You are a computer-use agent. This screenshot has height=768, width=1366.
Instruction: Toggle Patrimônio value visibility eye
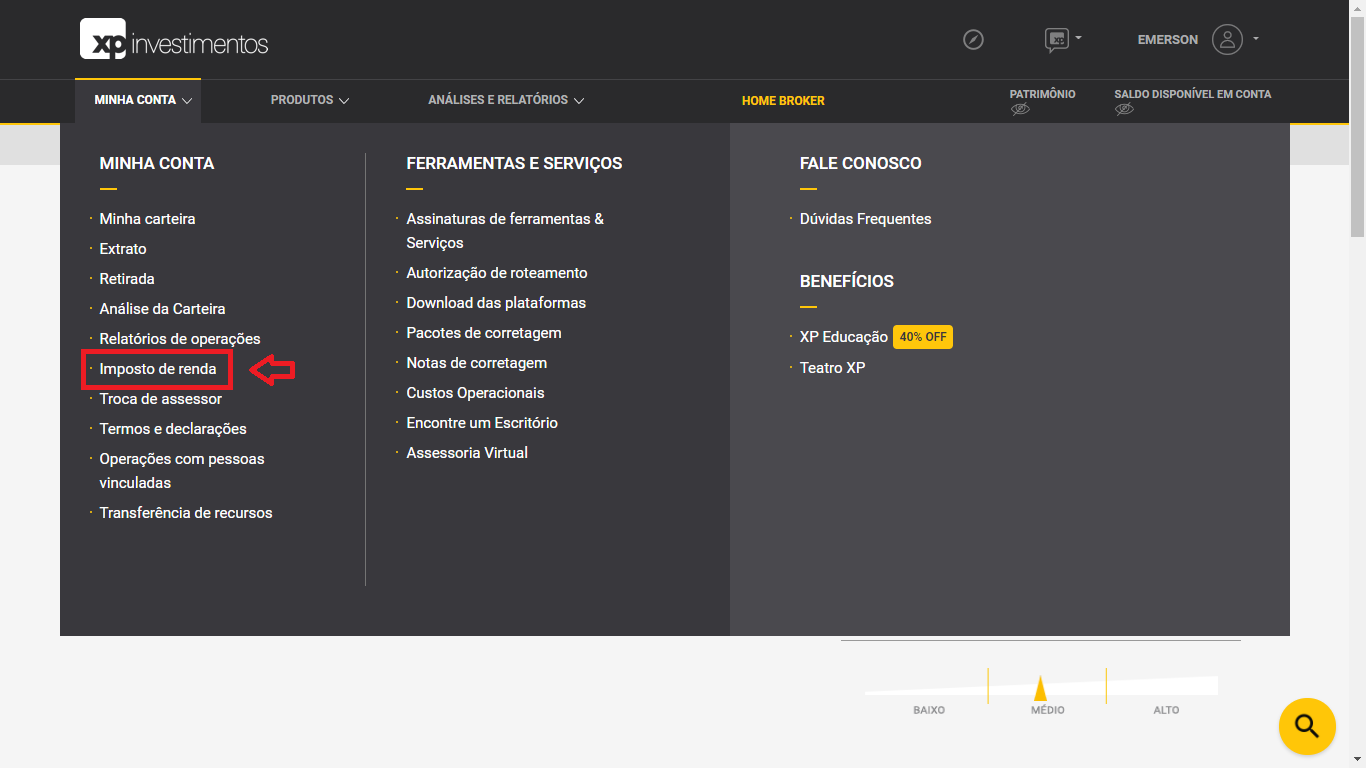tap(1020, 110)
